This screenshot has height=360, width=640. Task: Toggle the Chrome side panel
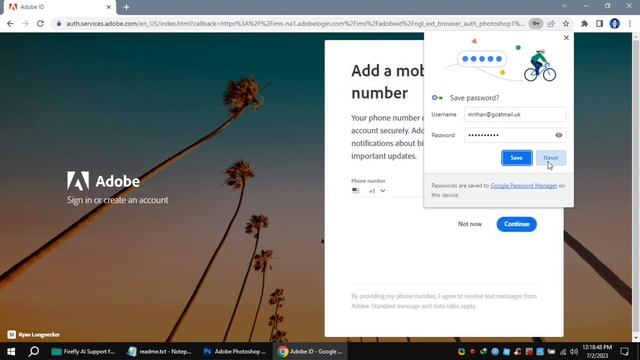[599, 24]
